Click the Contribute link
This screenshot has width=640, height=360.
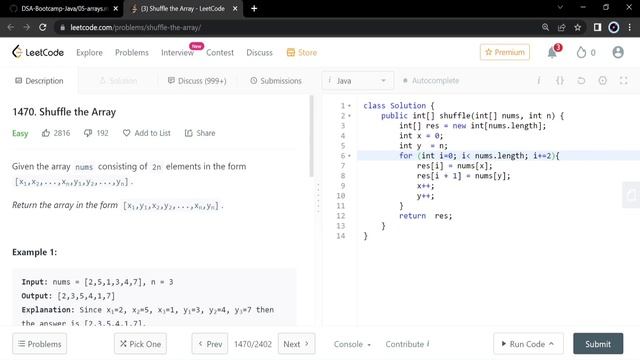(407, 344)
